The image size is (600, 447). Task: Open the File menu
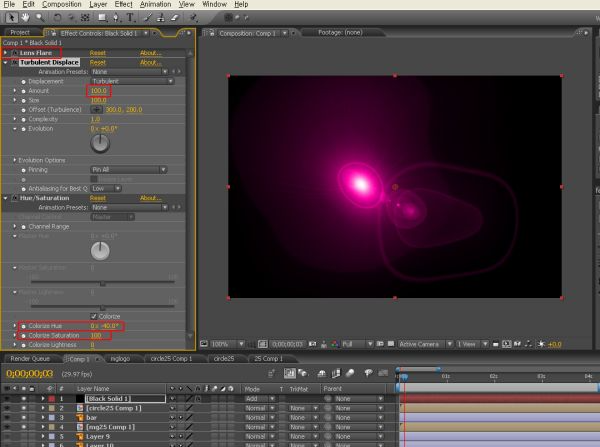coord(9,4)
